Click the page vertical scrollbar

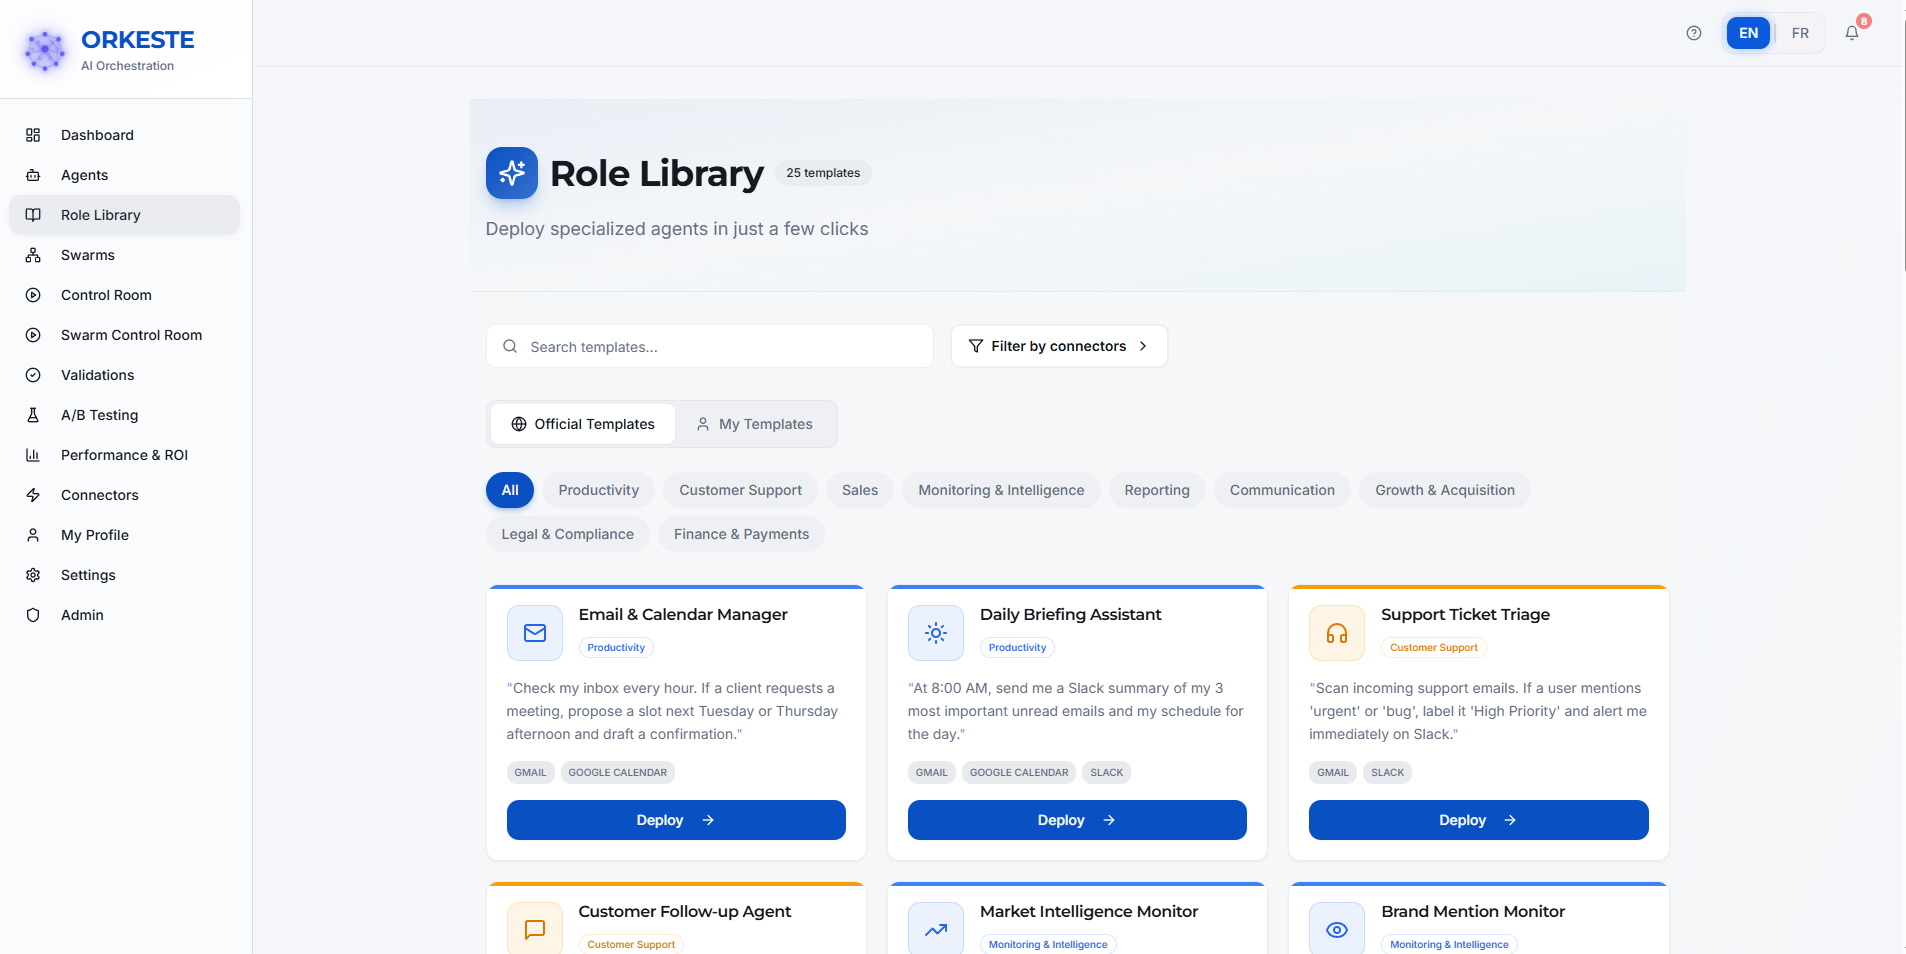point(1904,145)
